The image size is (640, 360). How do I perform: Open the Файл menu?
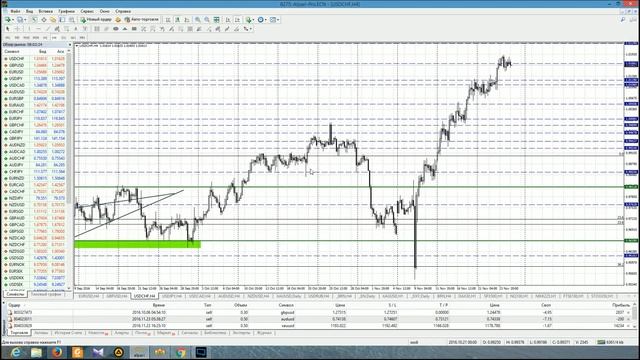(x=15, y=11)
